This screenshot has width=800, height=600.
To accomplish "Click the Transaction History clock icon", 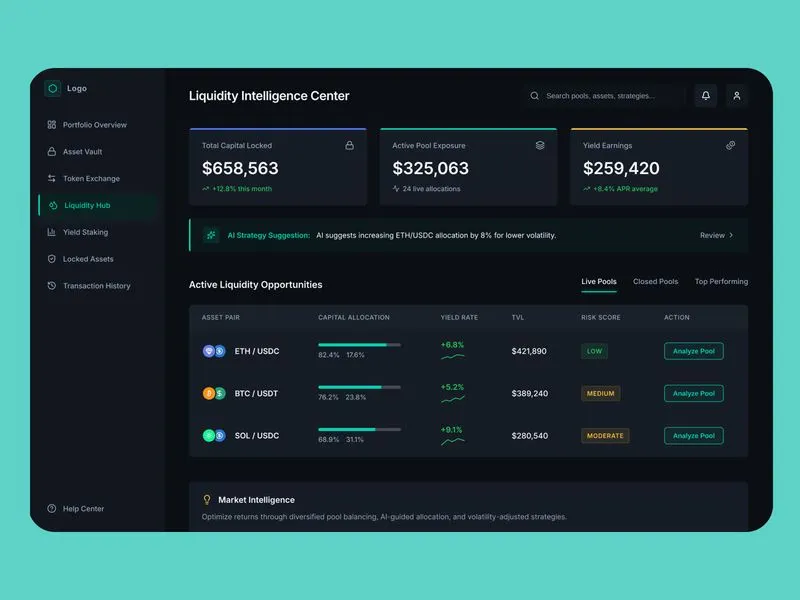I will point(52,286).
